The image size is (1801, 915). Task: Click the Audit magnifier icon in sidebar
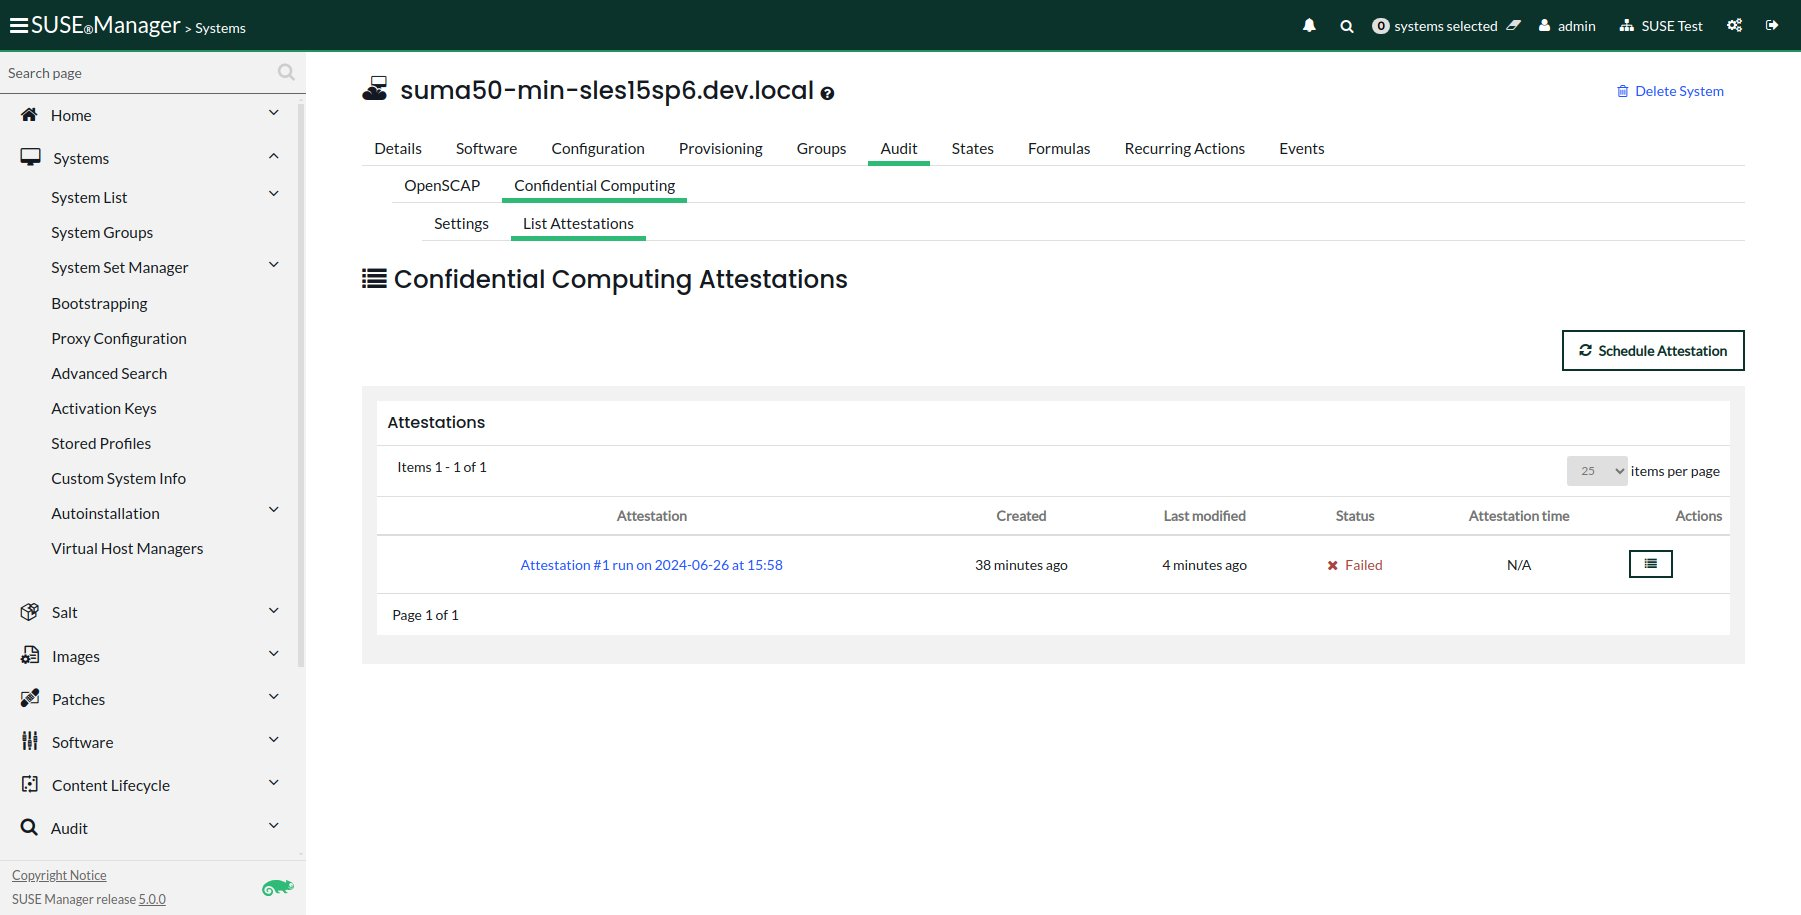[x=29, y=828]
